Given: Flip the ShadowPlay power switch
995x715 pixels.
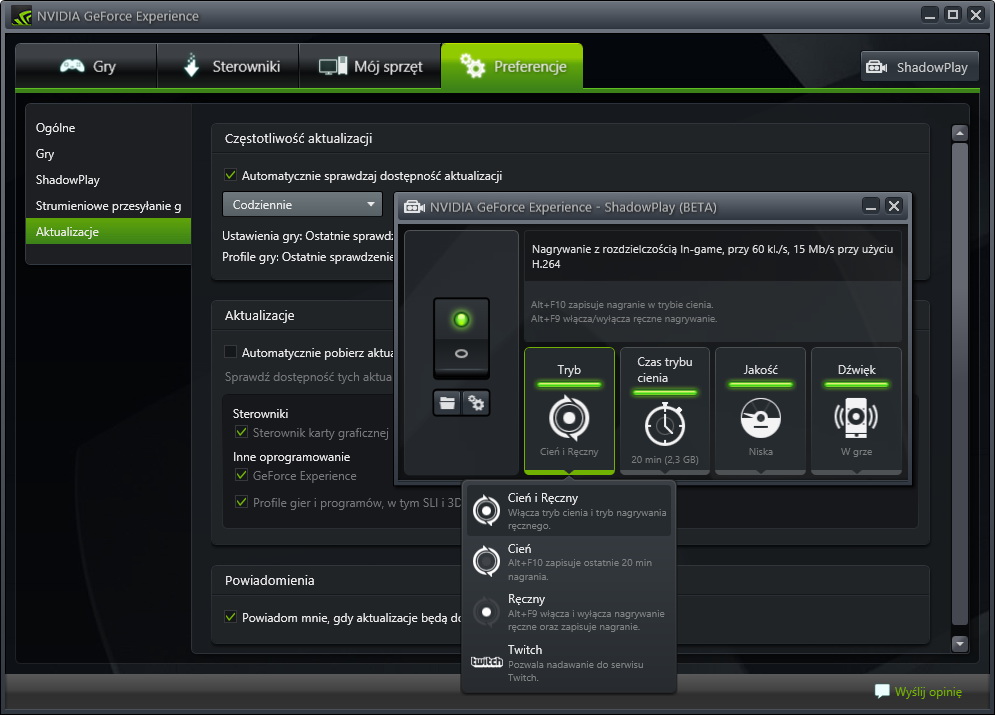Looking at the screenshot, I should click(x=461, y=337).
